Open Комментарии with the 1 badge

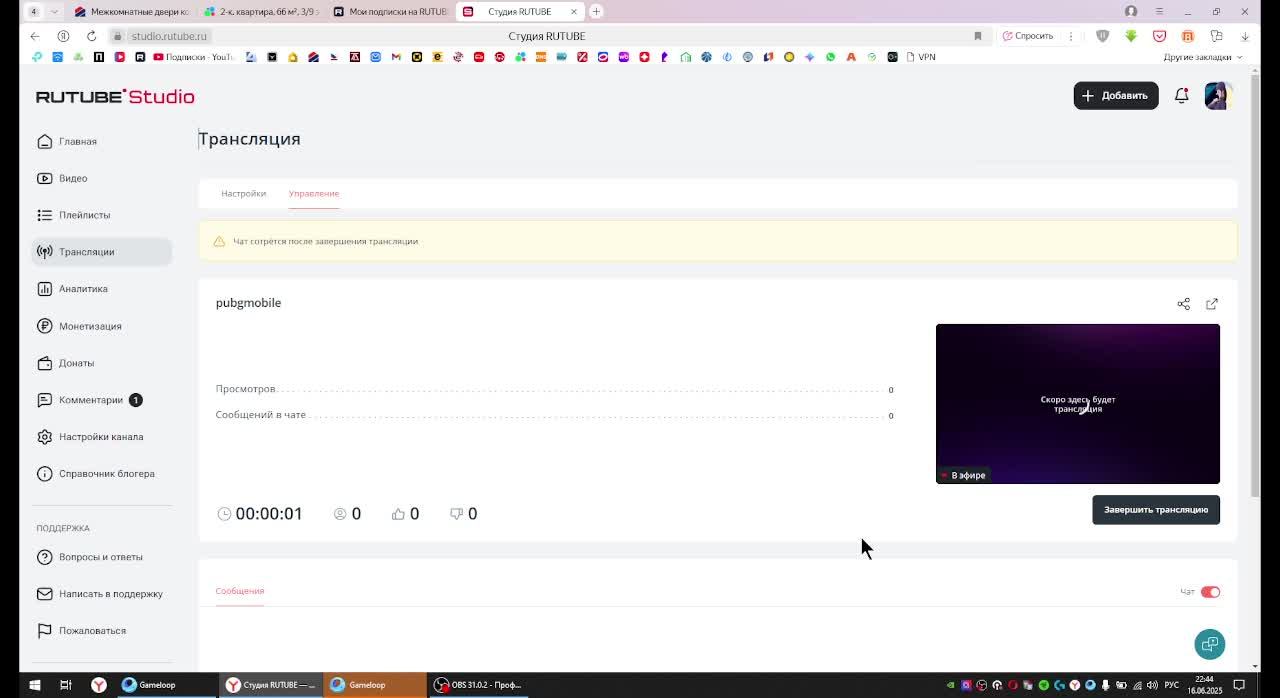click(90, 400)
